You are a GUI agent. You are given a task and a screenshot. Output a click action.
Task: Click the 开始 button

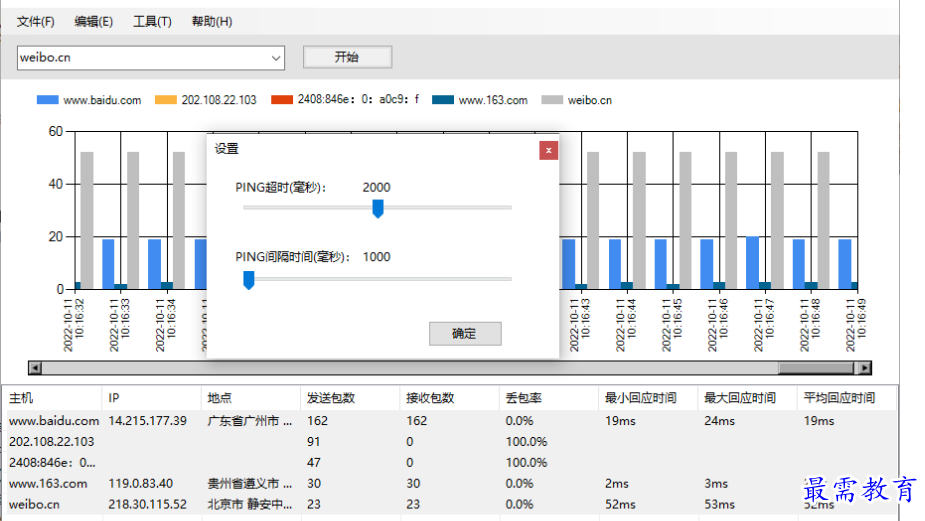(347, 57)
